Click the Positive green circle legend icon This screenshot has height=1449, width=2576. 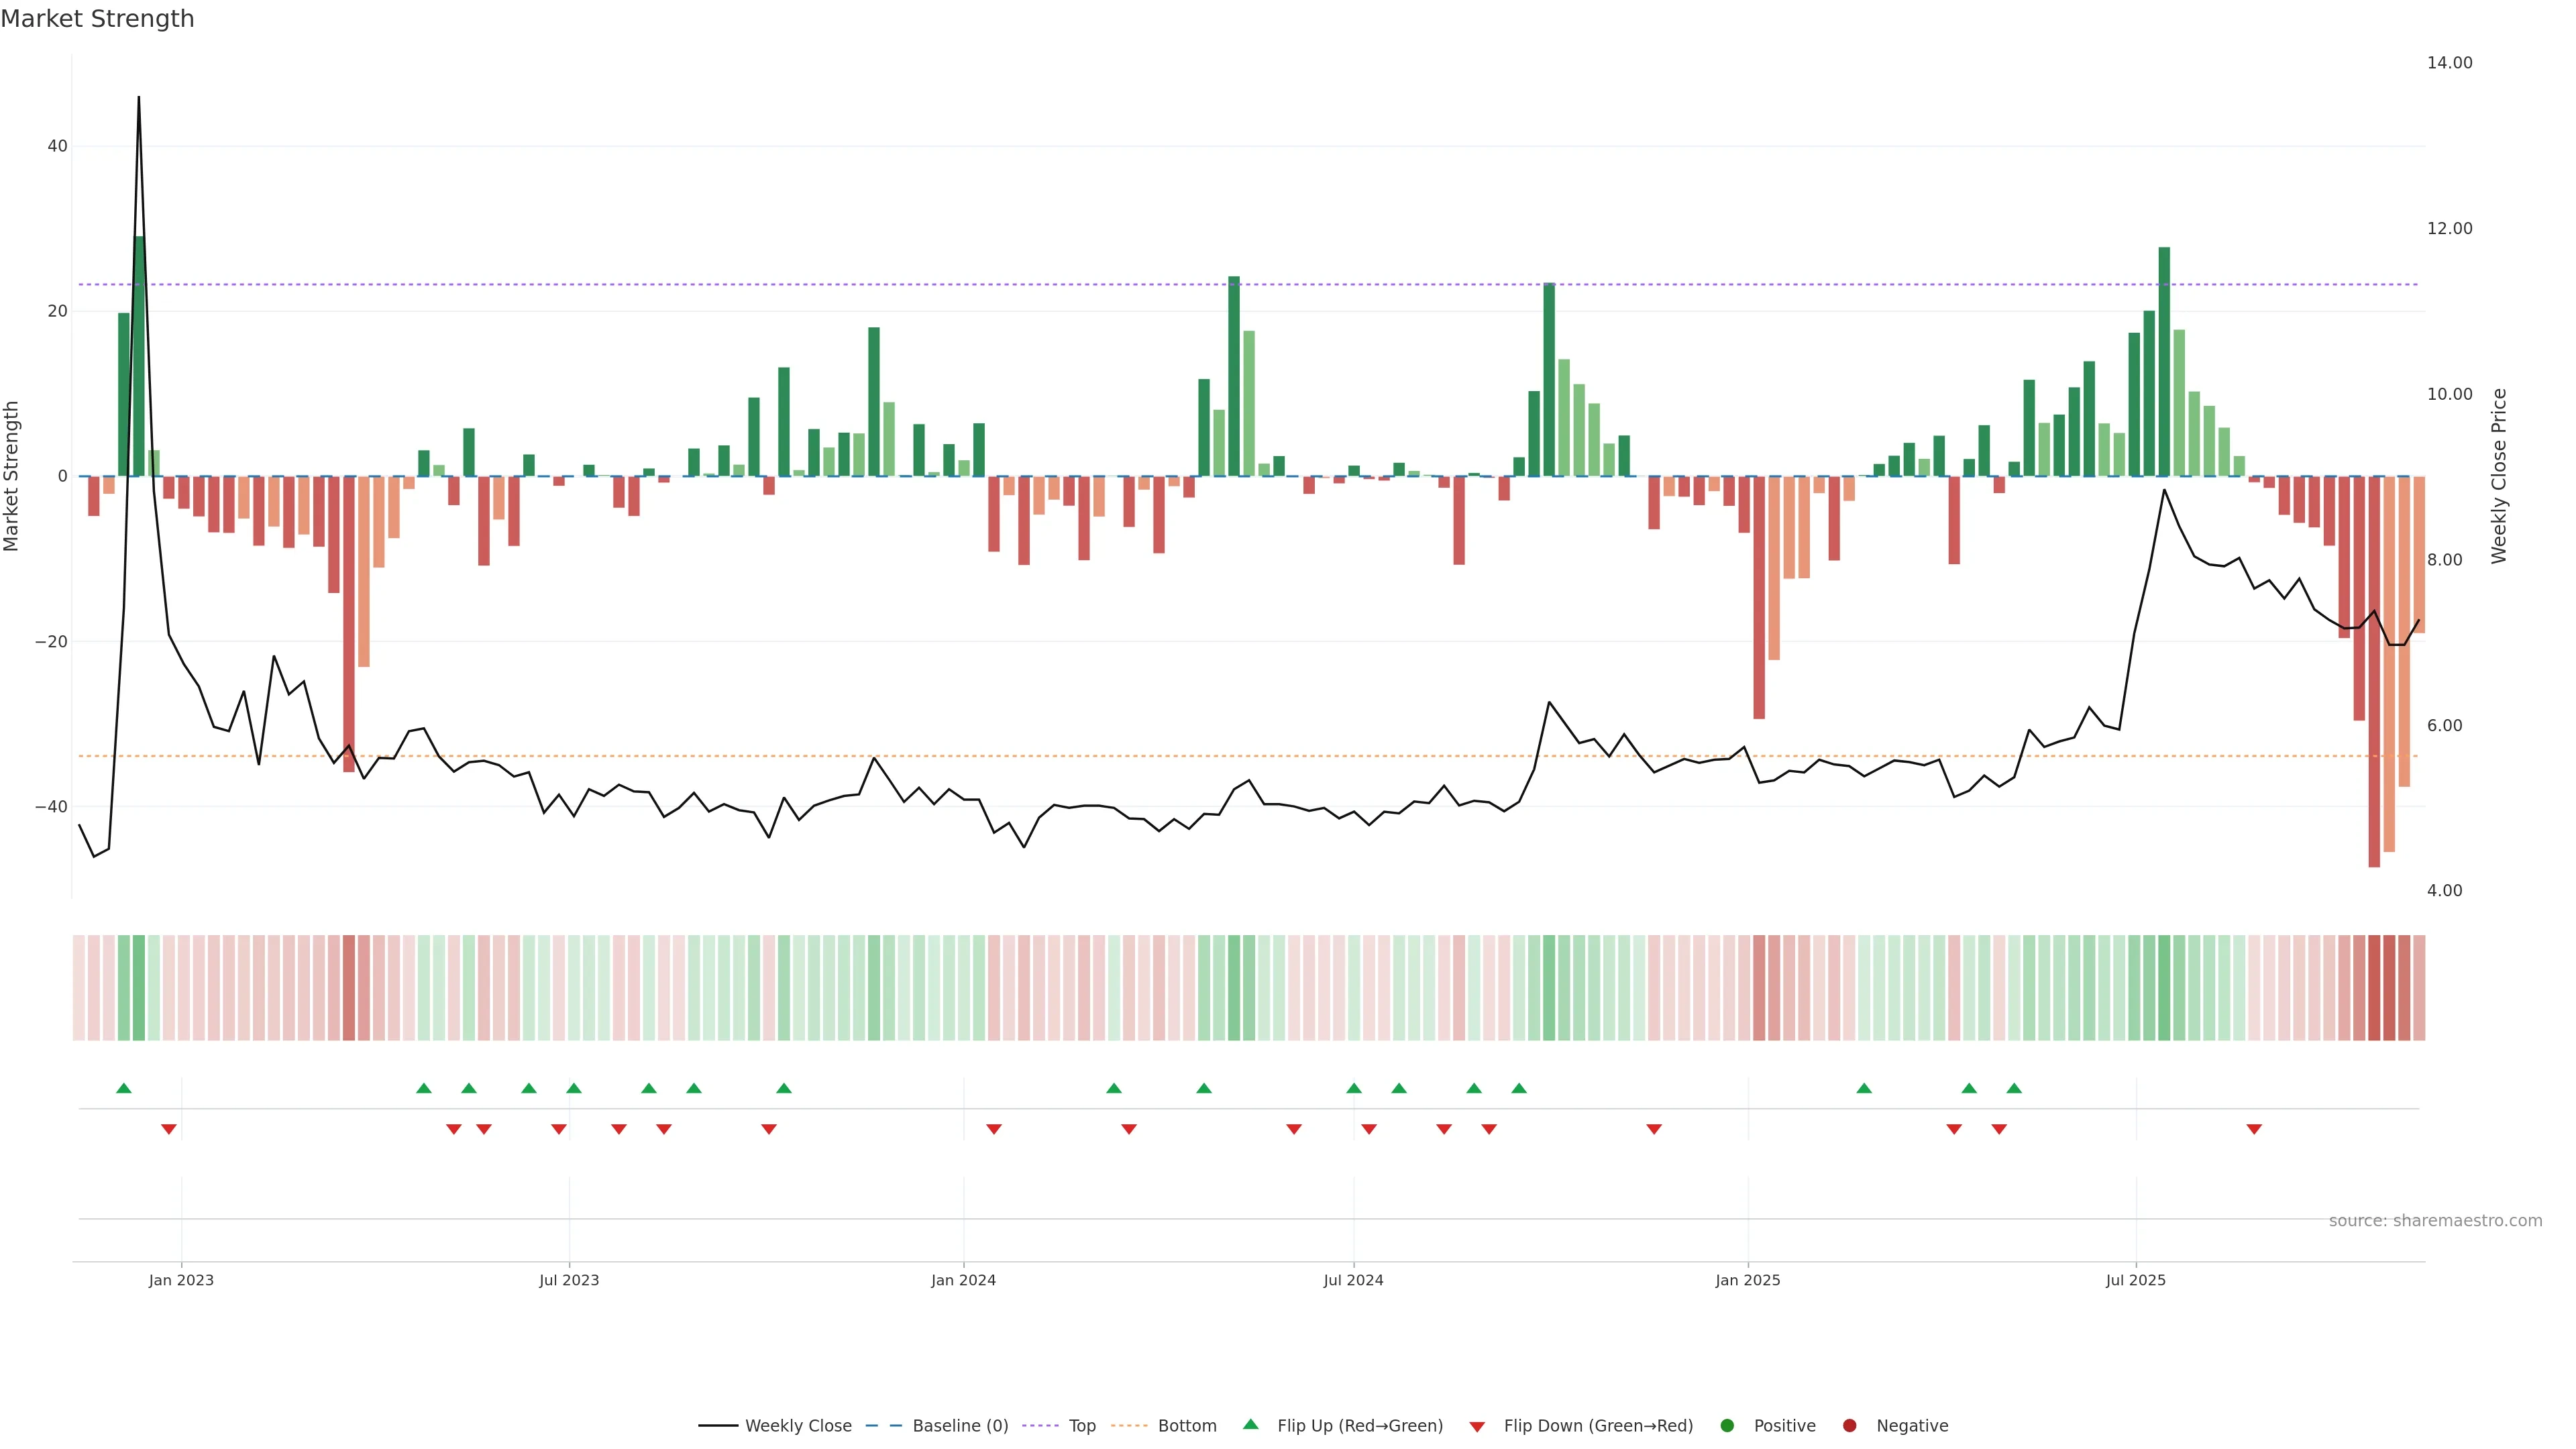click(x=1727, y=1426)
